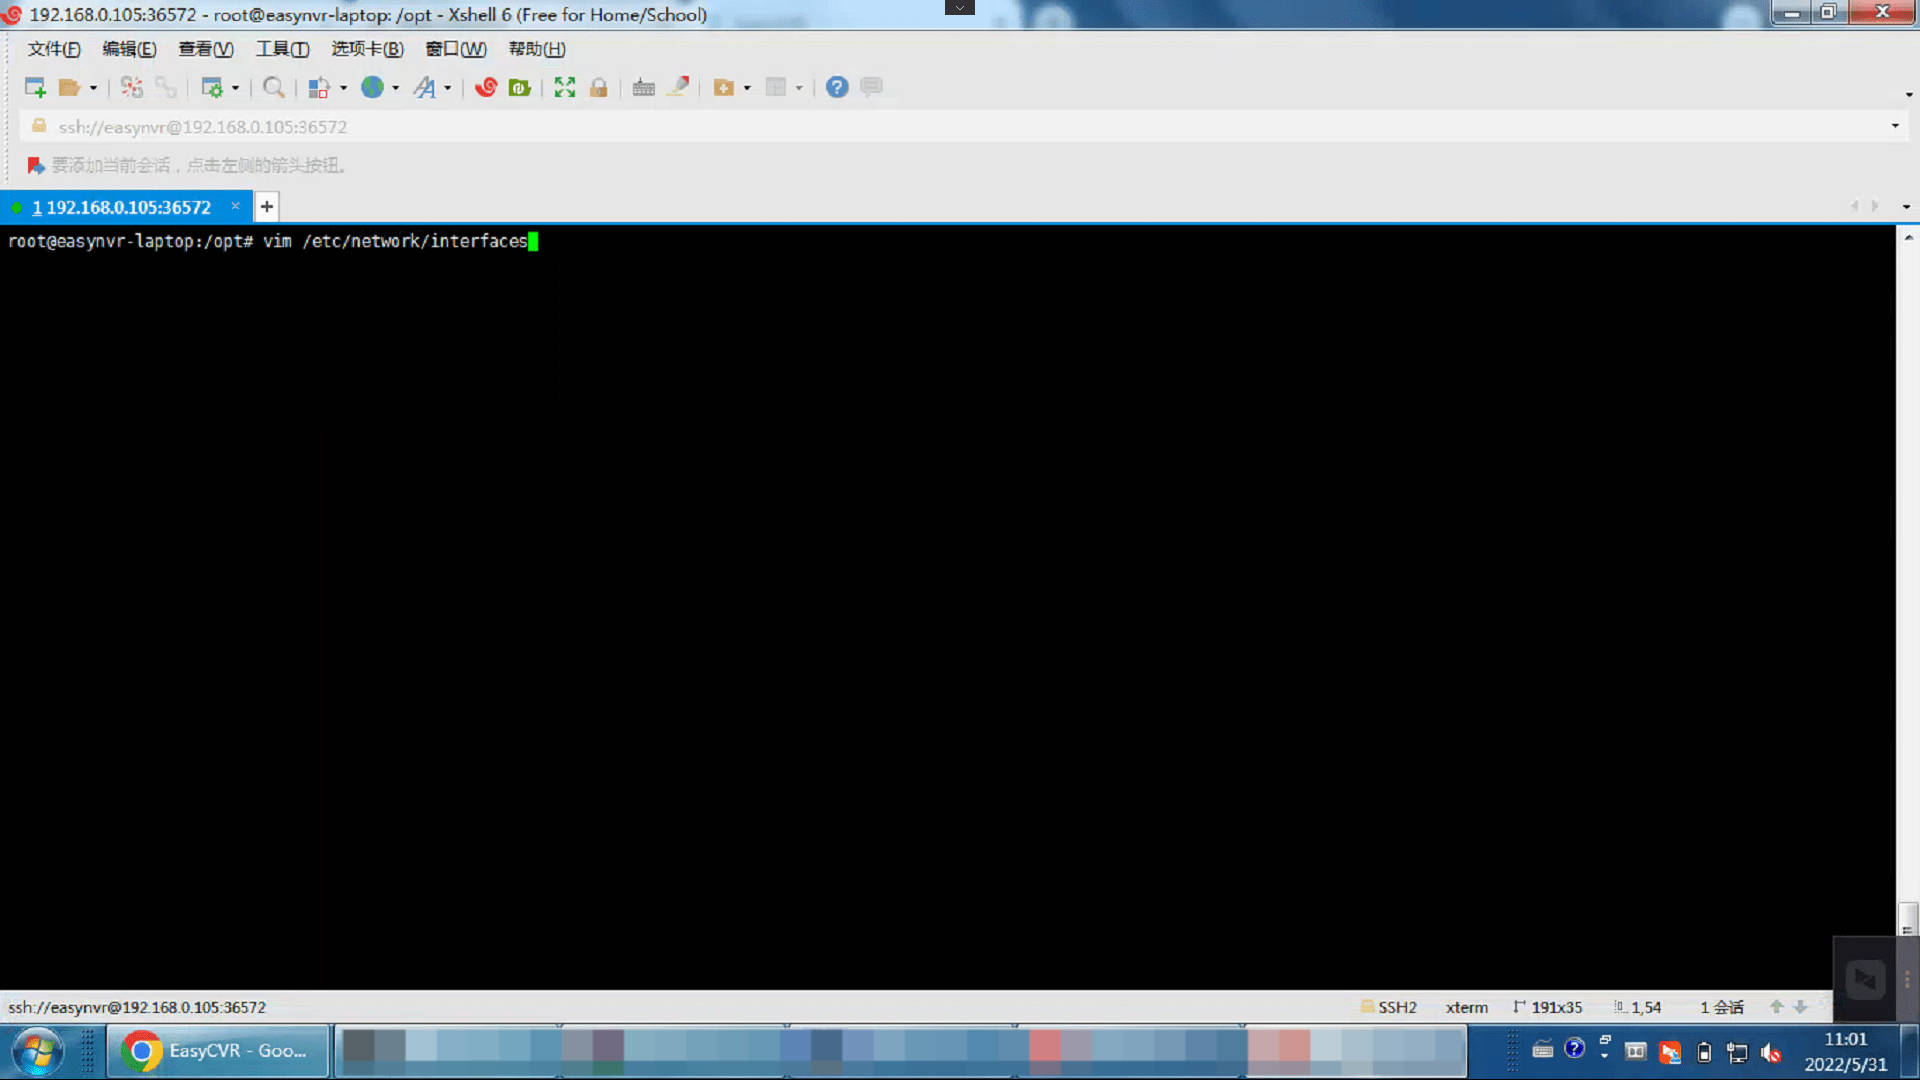Click the padlock lock-screen icon
This screenshot has width=1920, height=1080.
pos(598,88)
